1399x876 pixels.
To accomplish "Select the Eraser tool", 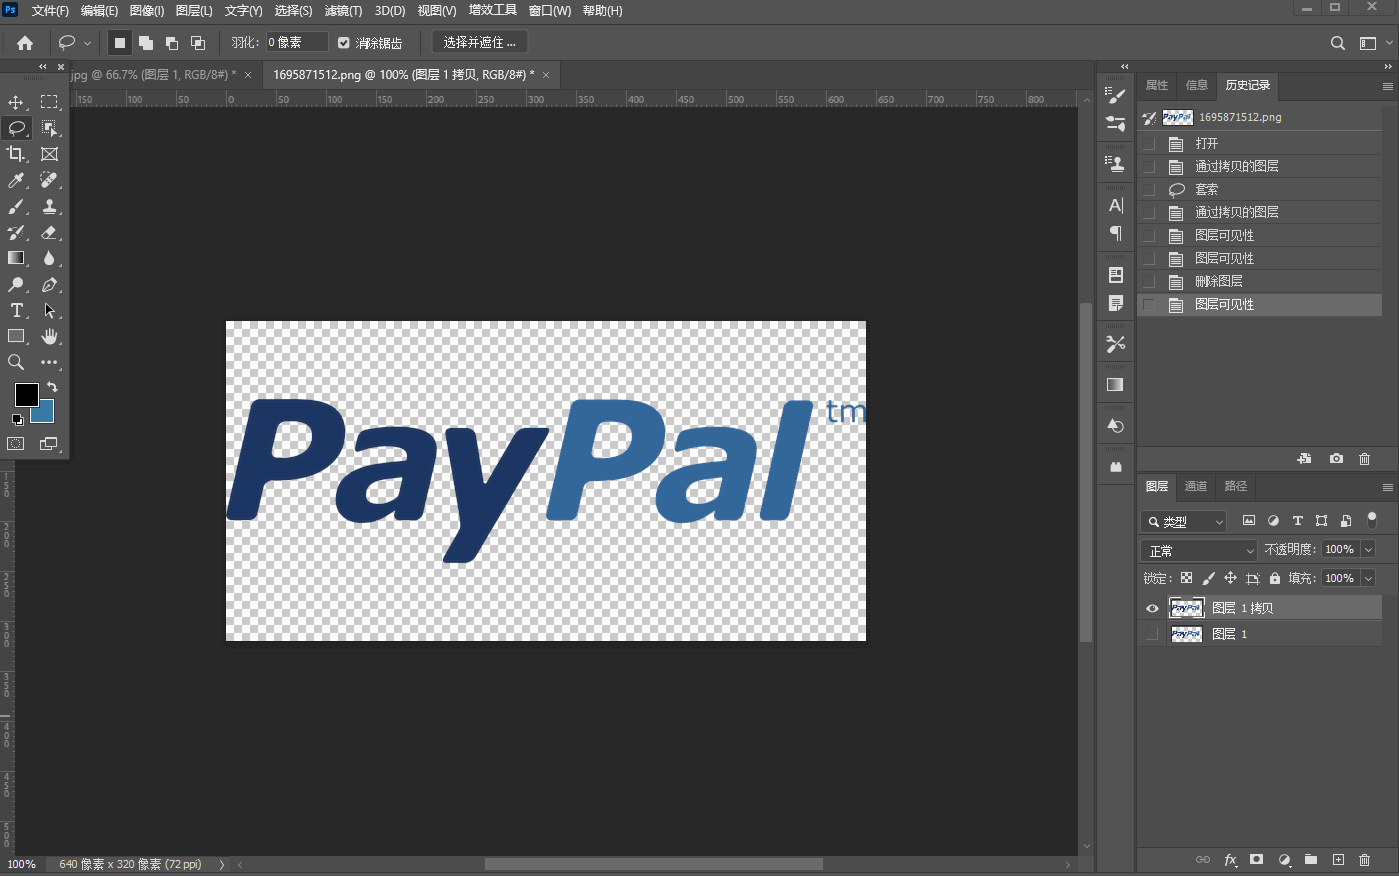I will tap(49, 232).
